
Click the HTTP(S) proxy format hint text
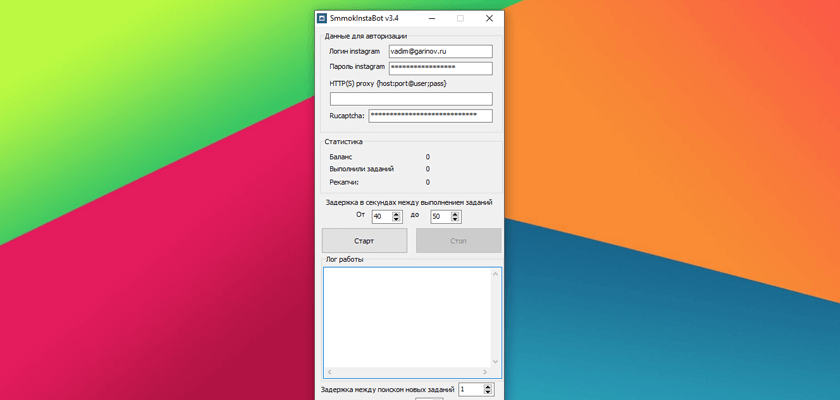pyautogui.click(x=388, y=84)
